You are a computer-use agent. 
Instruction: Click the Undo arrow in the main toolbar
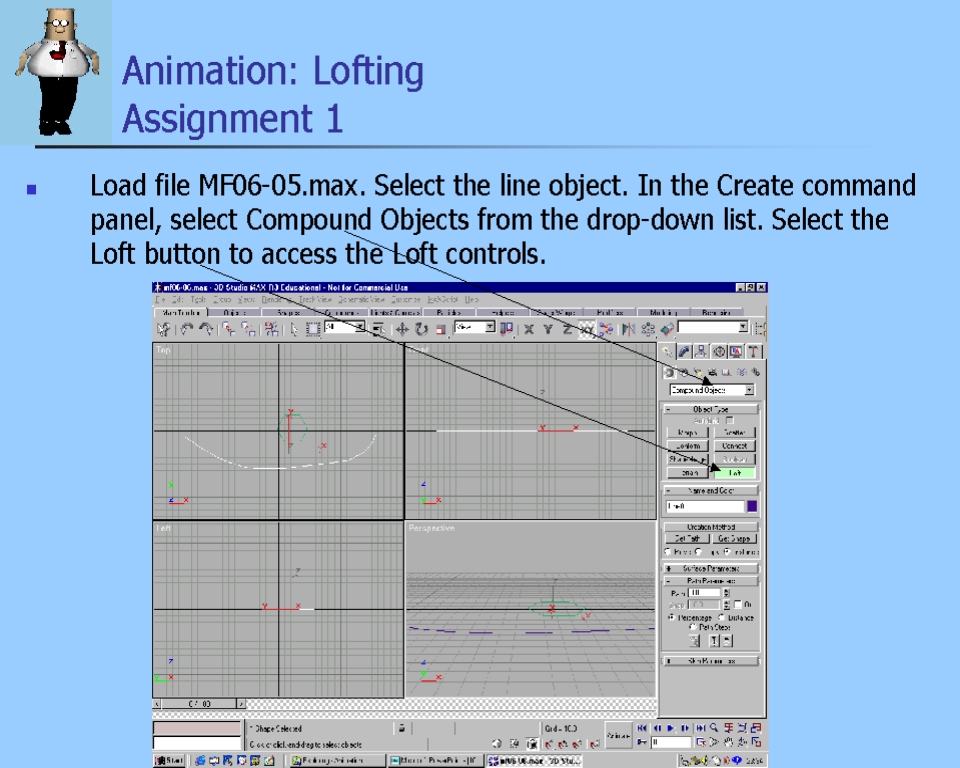click(x=187, y=328)
